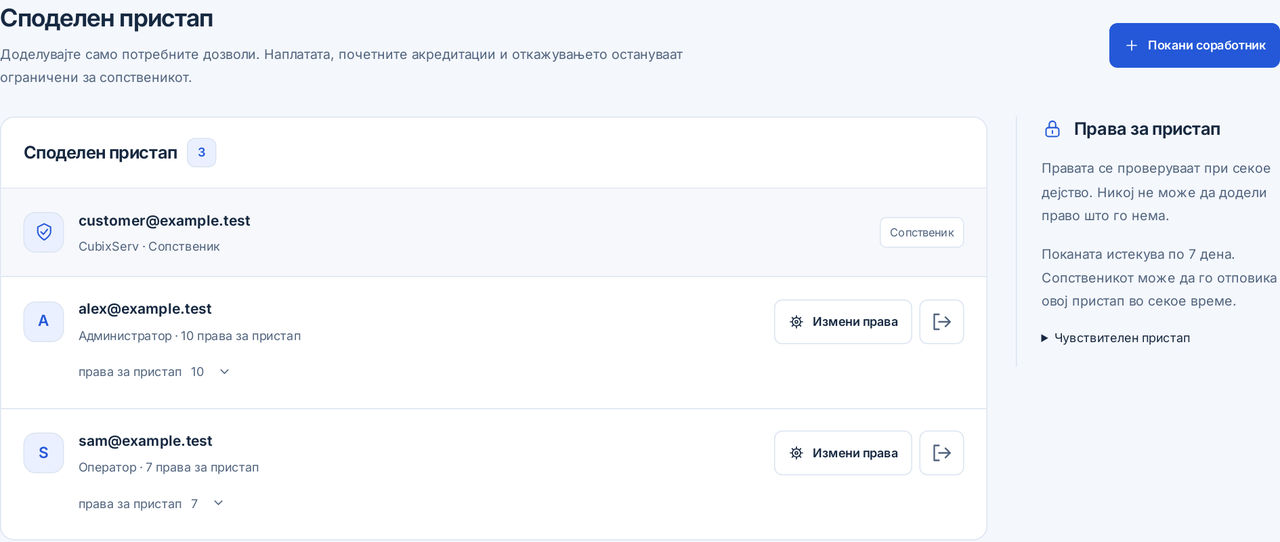Click the Сопственик badge

(922, 232)
